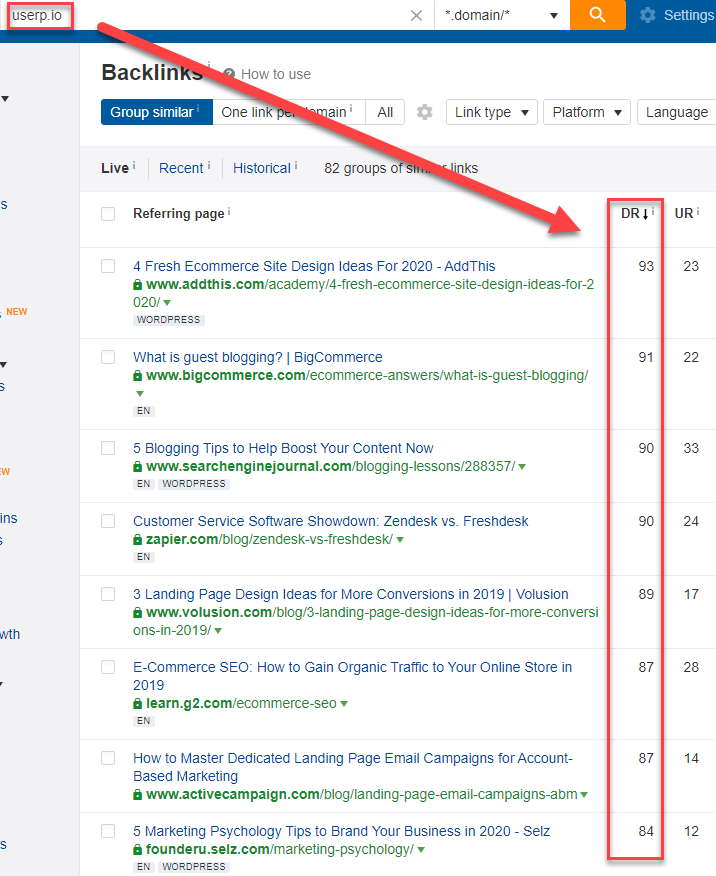The image size is (716, 876).
Task: Expand the bigcommerce.com URL dropdown arrow
Action: [x=140, y=394]
